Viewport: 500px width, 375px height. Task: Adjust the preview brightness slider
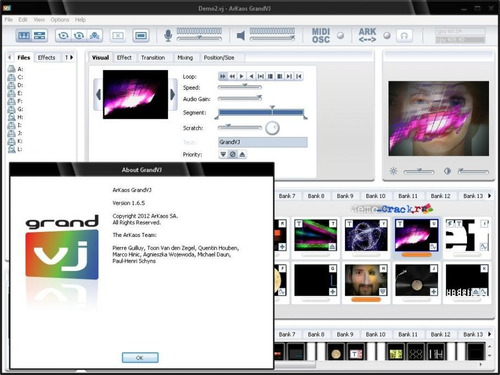[x=419, y=172]
